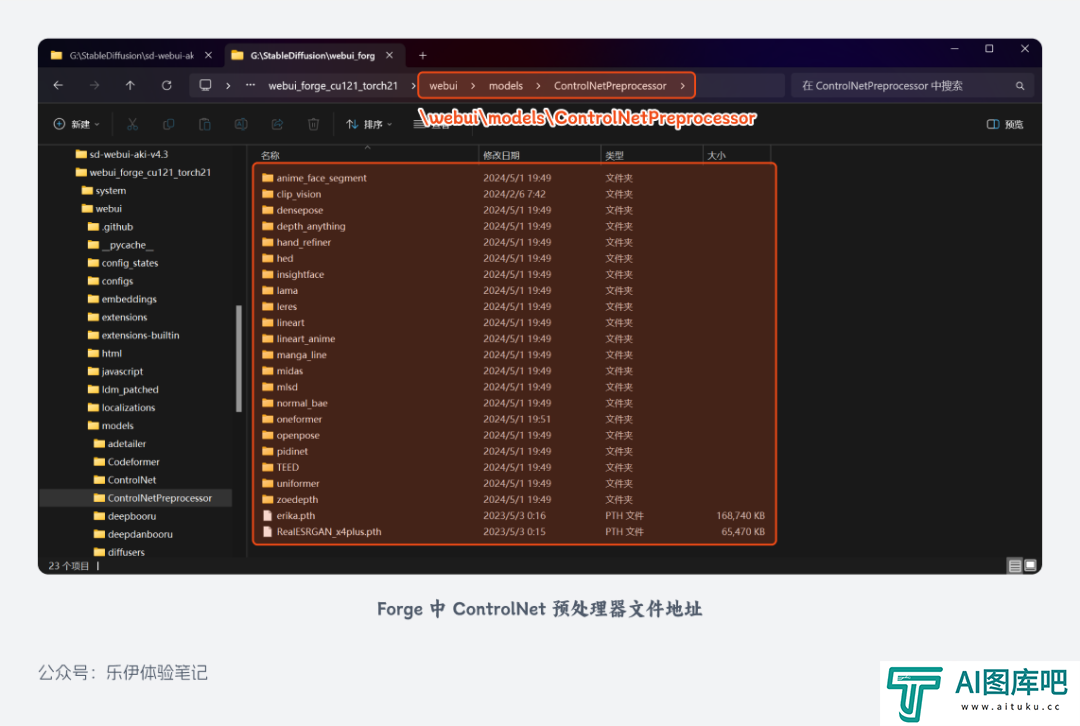Sort by the date modified column header

click(x=539, y=155)
